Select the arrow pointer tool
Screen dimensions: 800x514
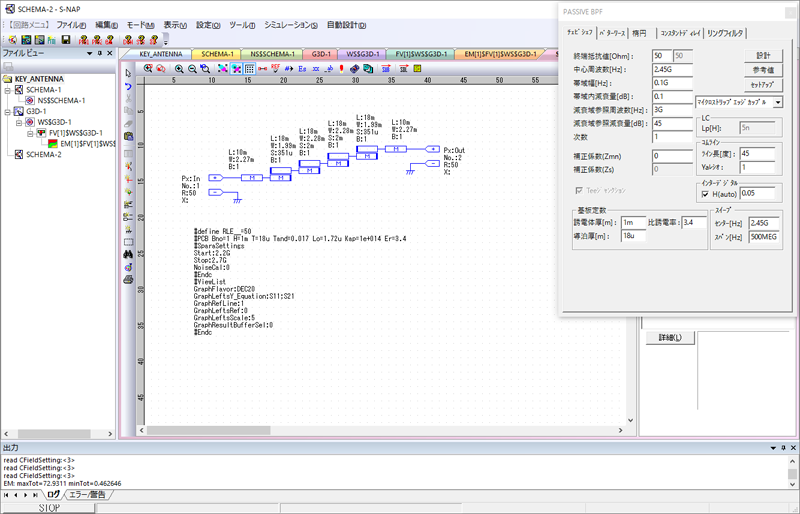(x=128, y=73)
